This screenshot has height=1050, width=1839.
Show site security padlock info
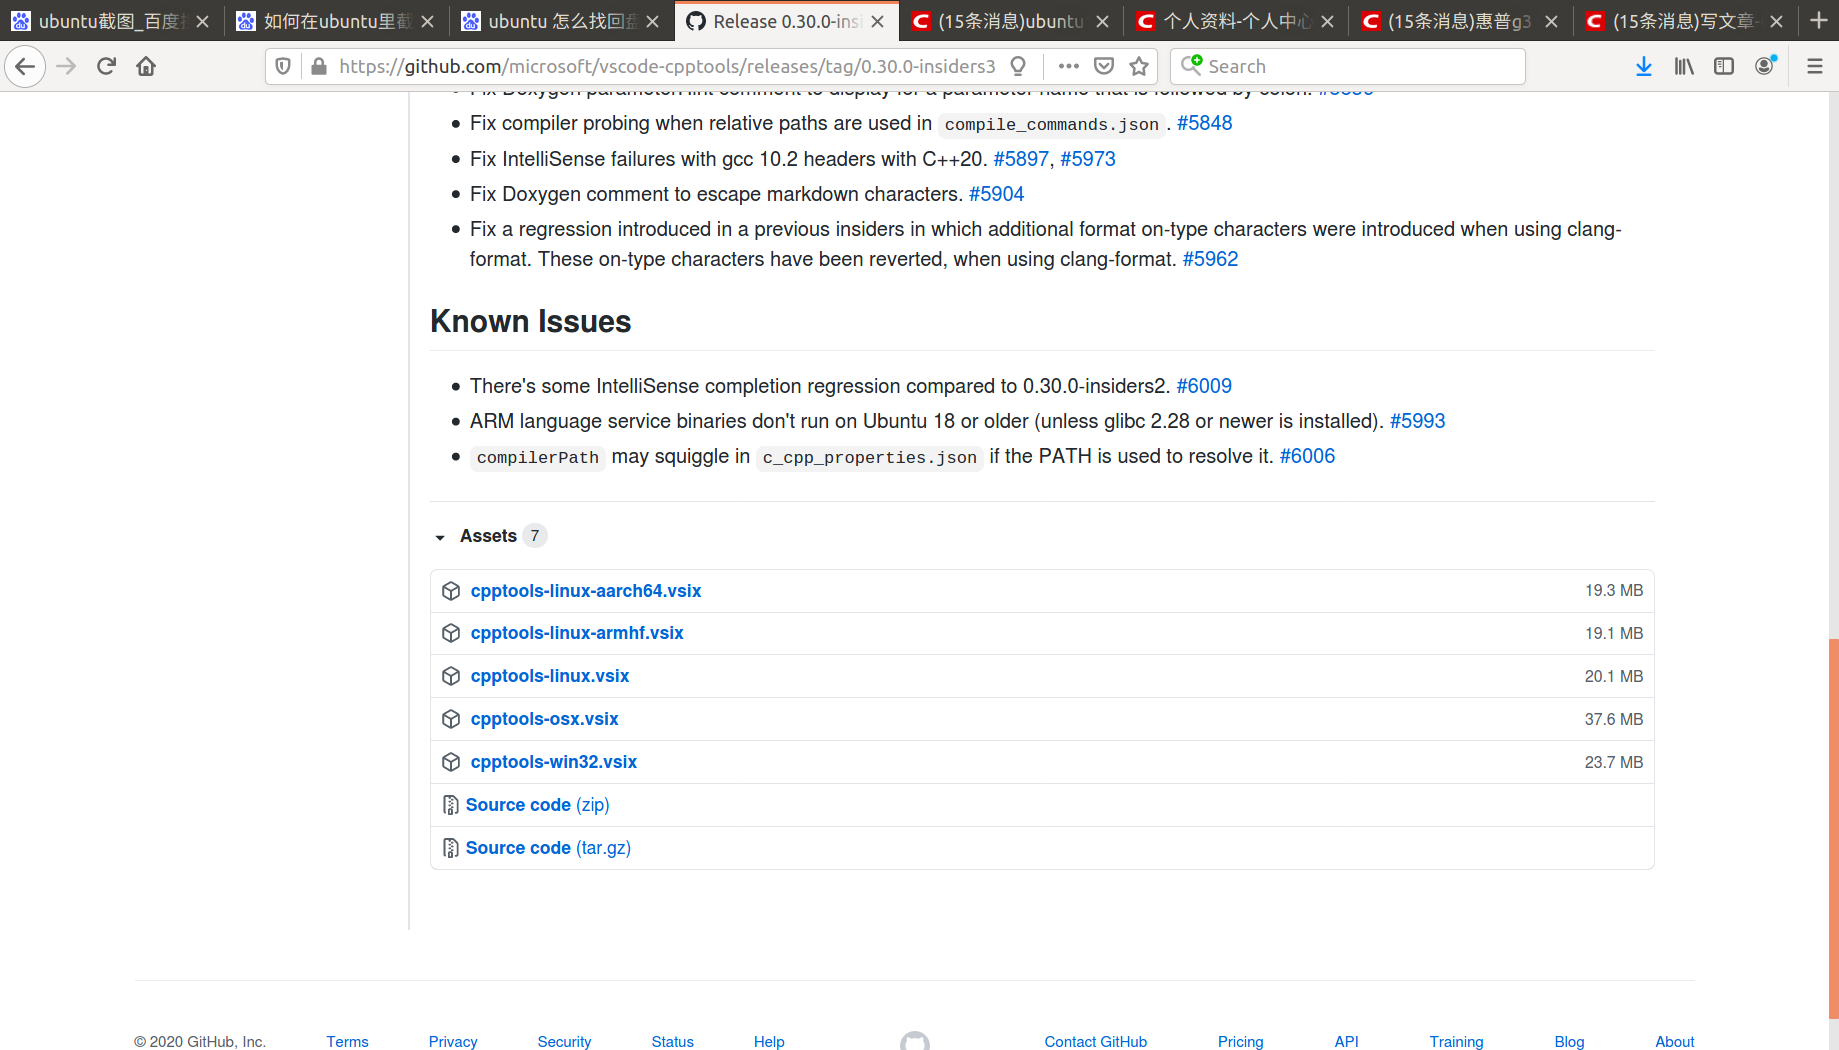coord(319,66)
